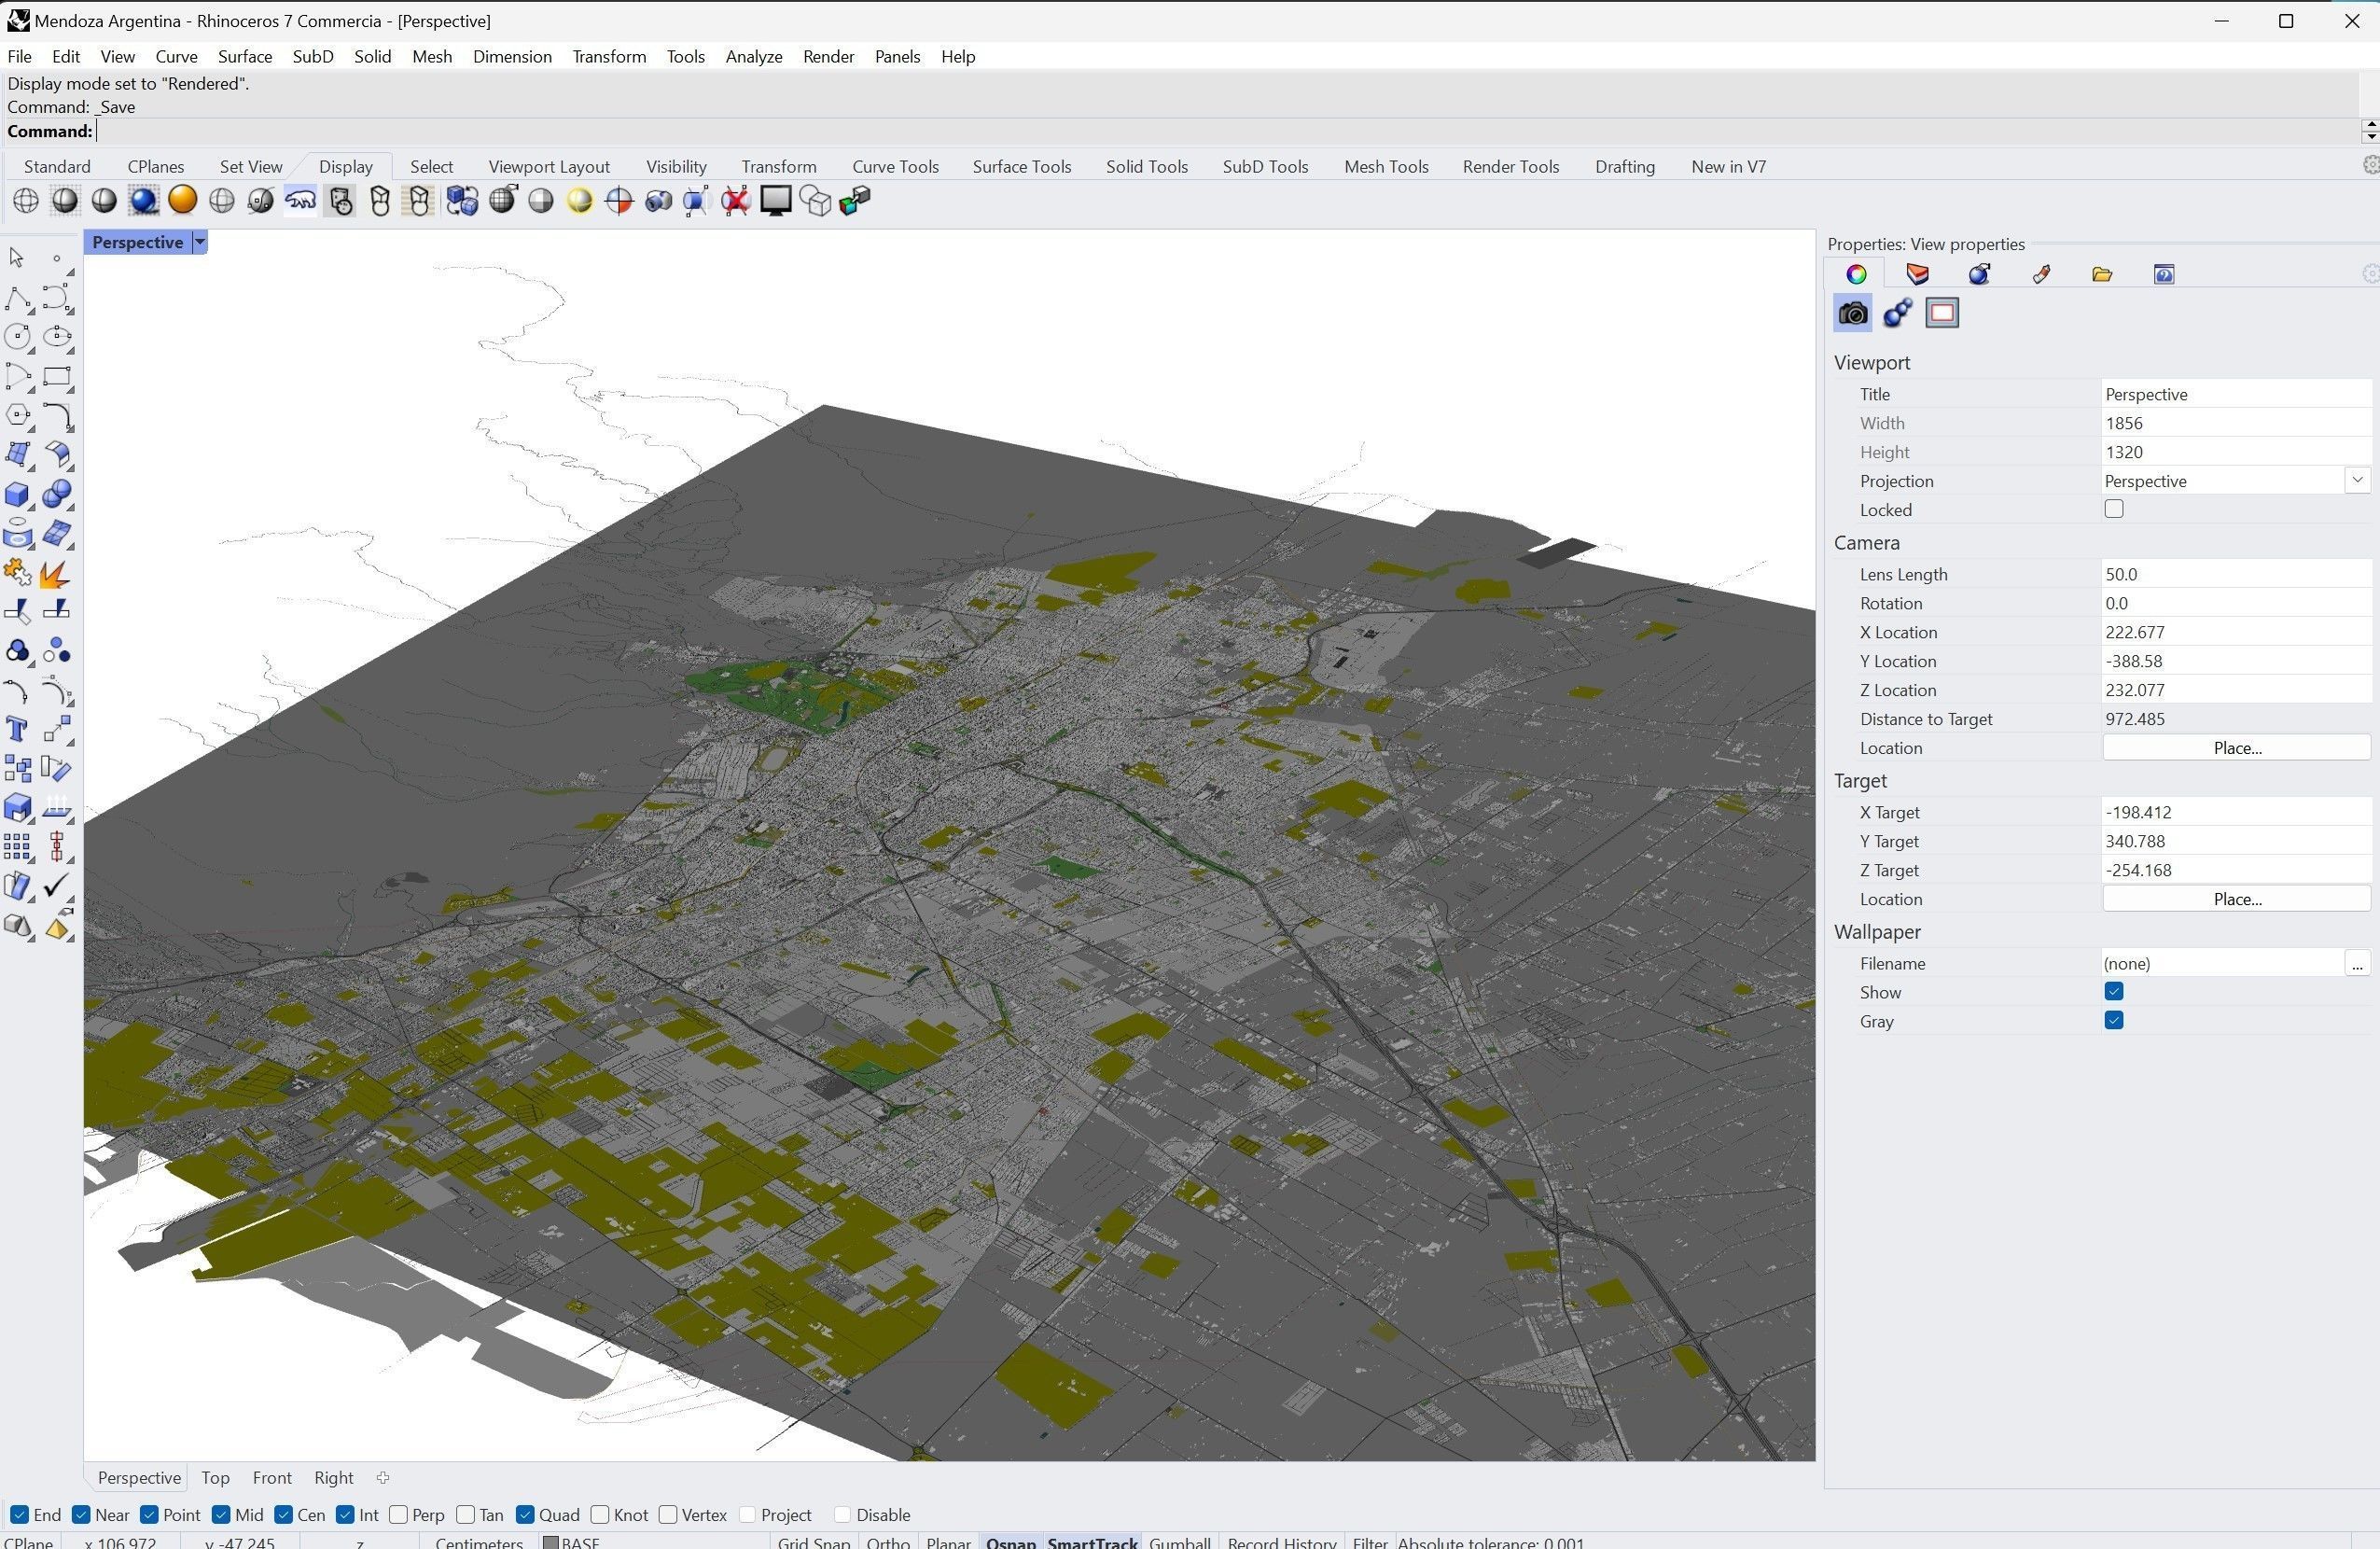Screen dimensions: 2380x1549
Task: Select the Wireframe viewport display icon
Action: 26,201
